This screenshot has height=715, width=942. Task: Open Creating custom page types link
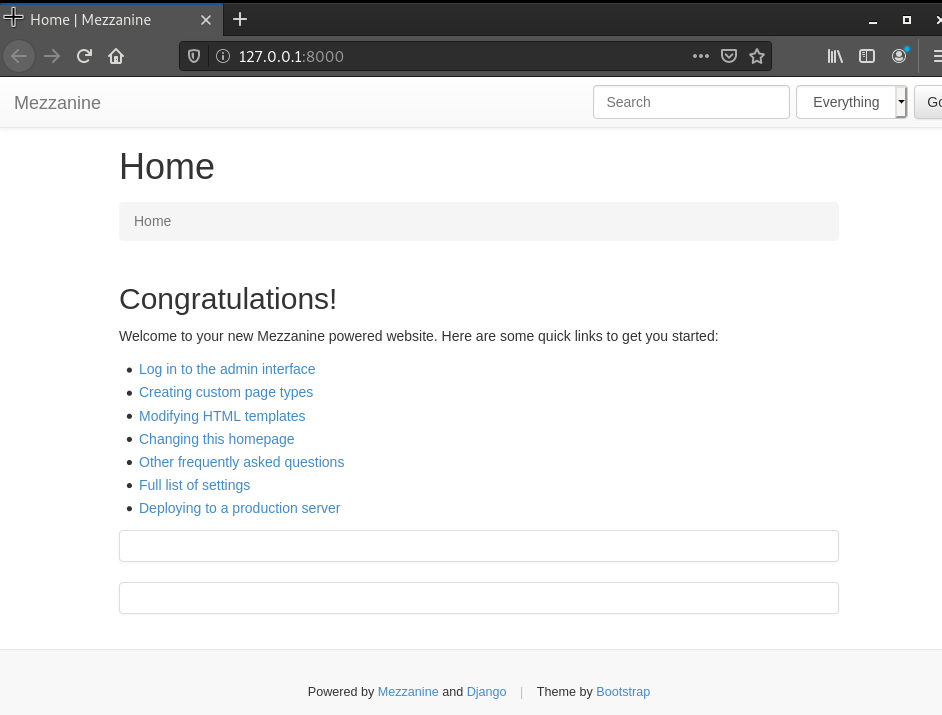(226, 392)
